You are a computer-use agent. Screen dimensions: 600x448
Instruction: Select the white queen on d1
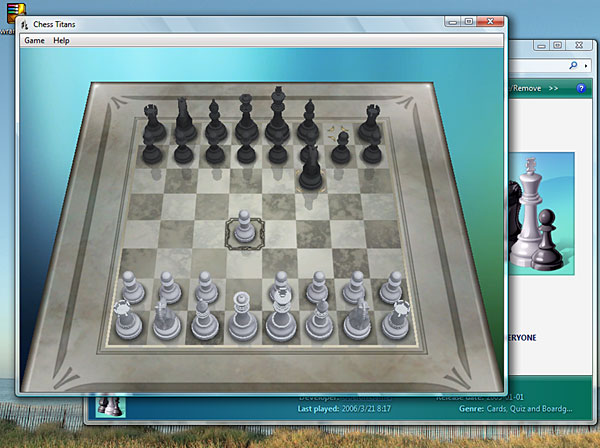243,317
